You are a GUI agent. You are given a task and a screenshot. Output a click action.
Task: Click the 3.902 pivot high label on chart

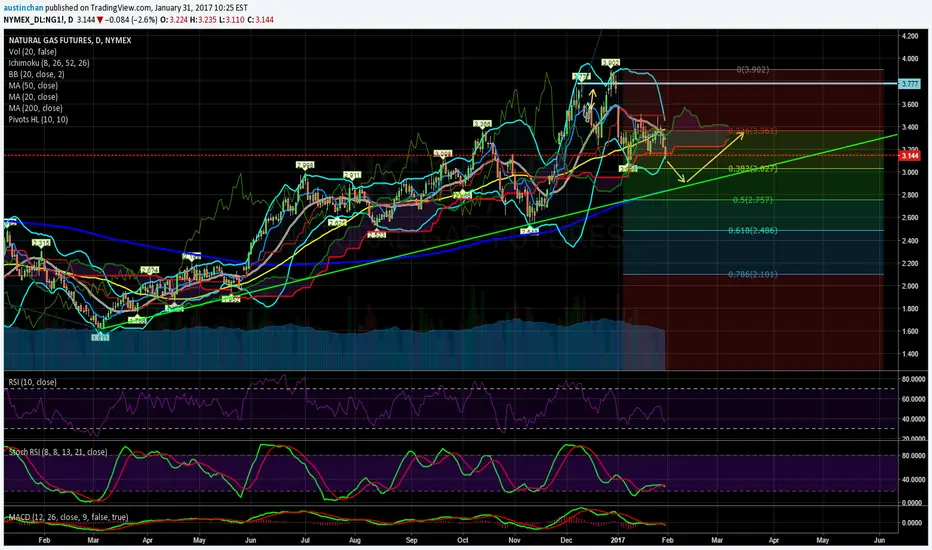point(610,62)
